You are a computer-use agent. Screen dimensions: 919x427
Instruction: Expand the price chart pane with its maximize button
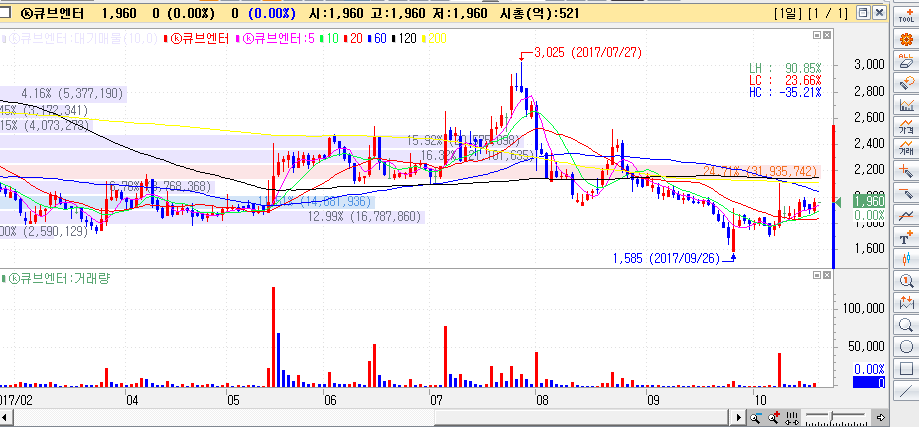[x=816, y=34]
